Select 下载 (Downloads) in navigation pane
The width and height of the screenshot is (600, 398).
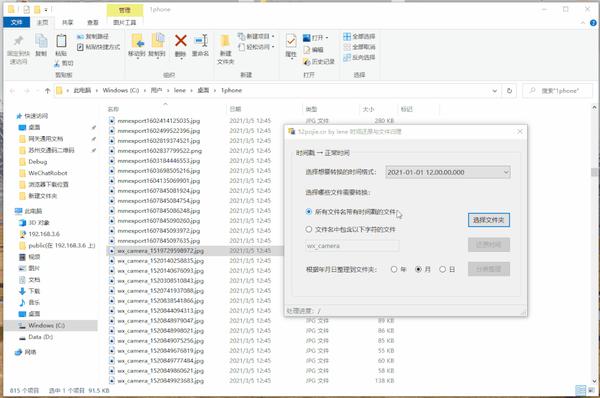[34, 291]
